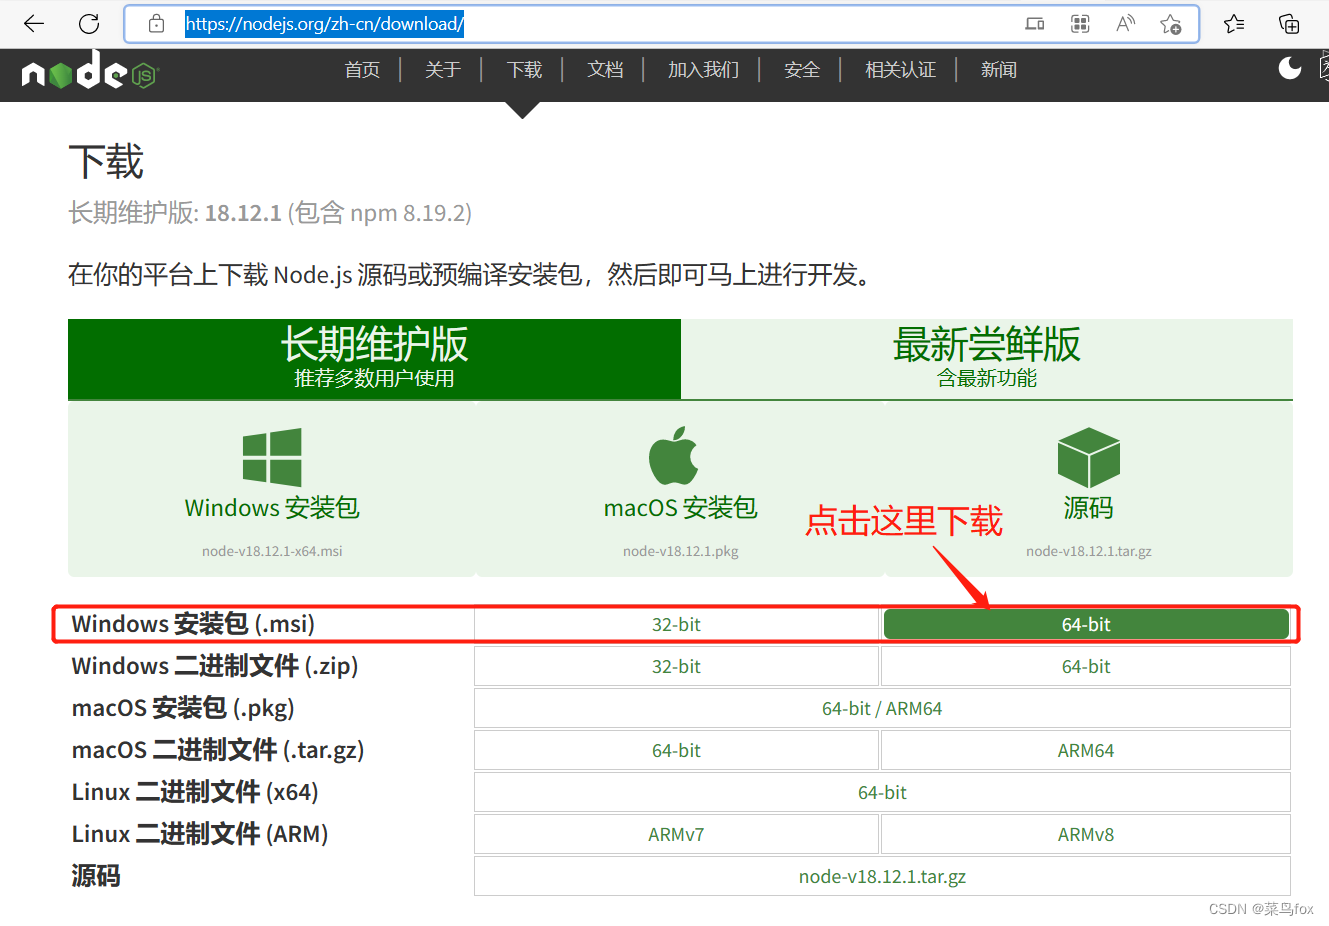Click the node-v18.12.1-x64.msi filename text

272,551
